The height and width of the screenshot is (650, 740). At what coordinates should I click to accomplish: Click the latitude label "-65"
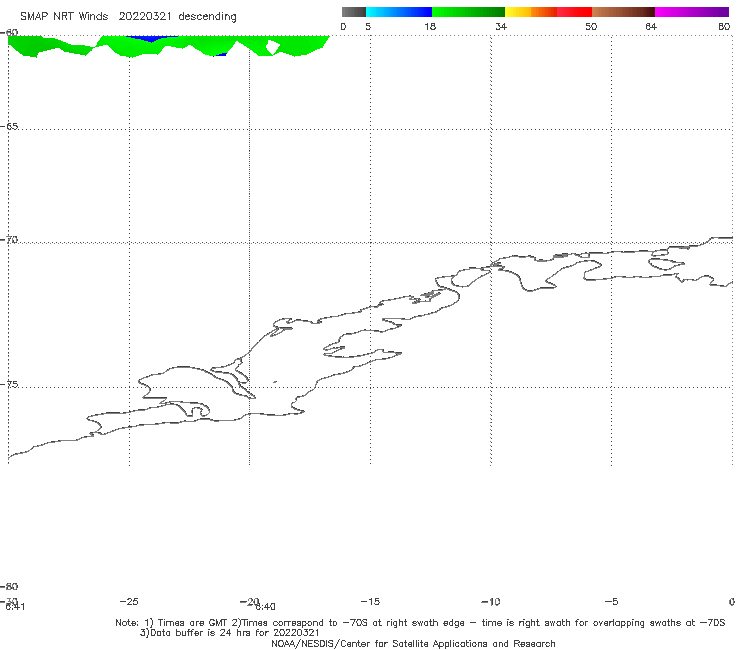click(9, 127)
